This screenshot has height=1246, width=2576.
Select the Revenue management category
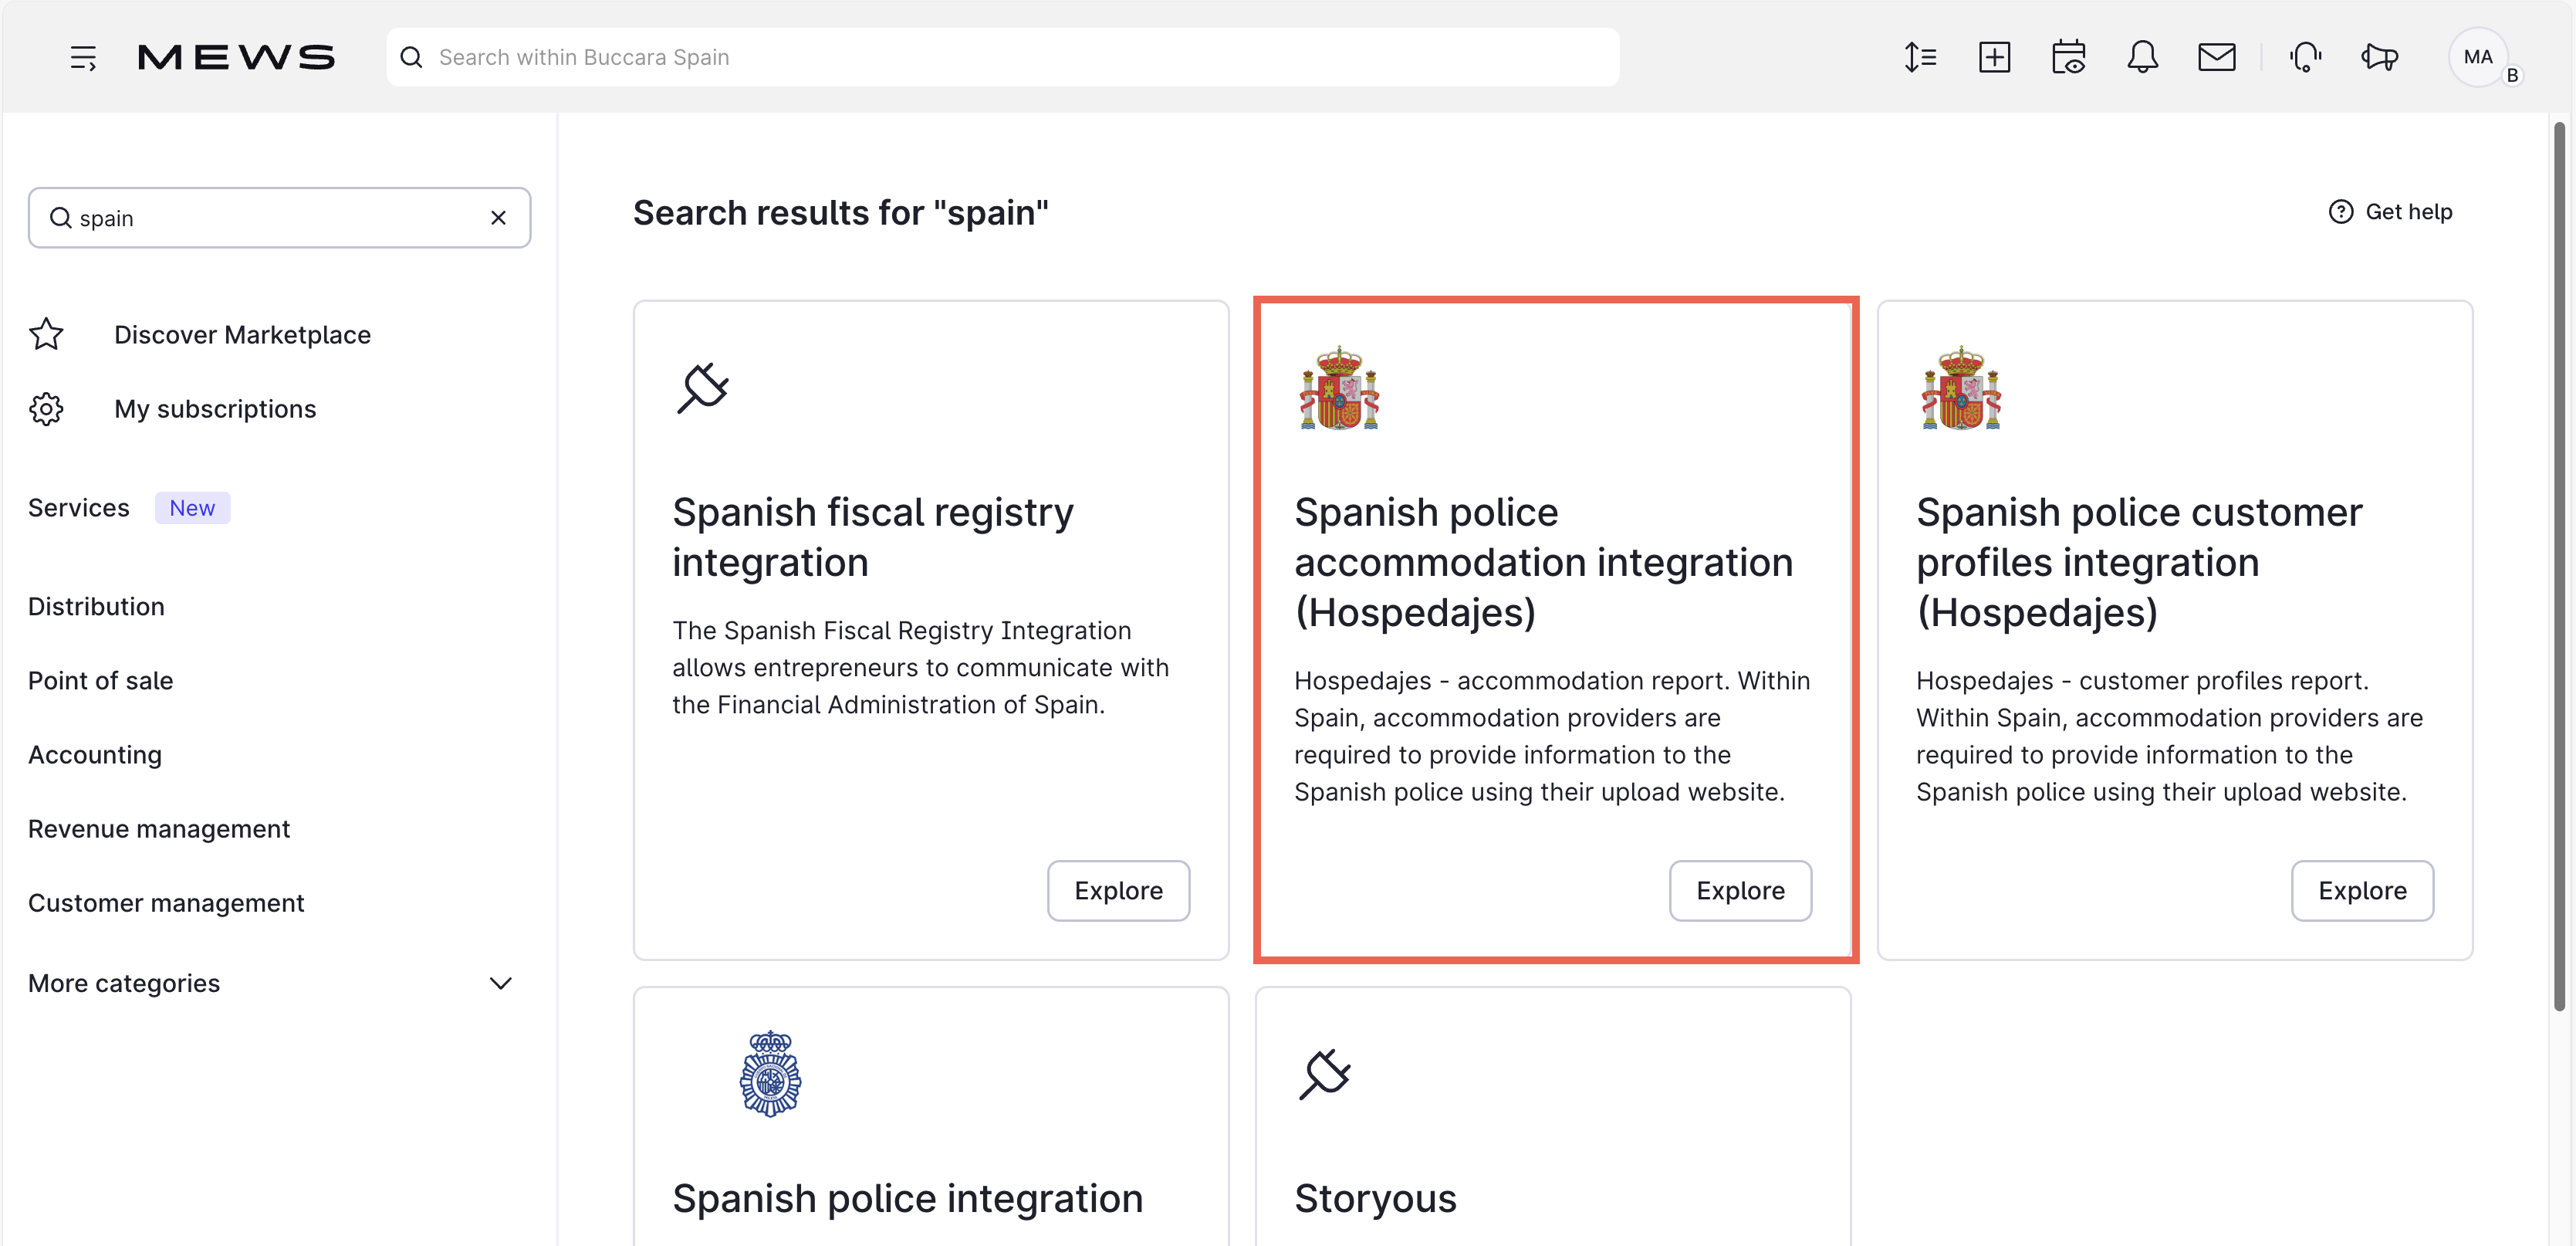tap(159, 828)
